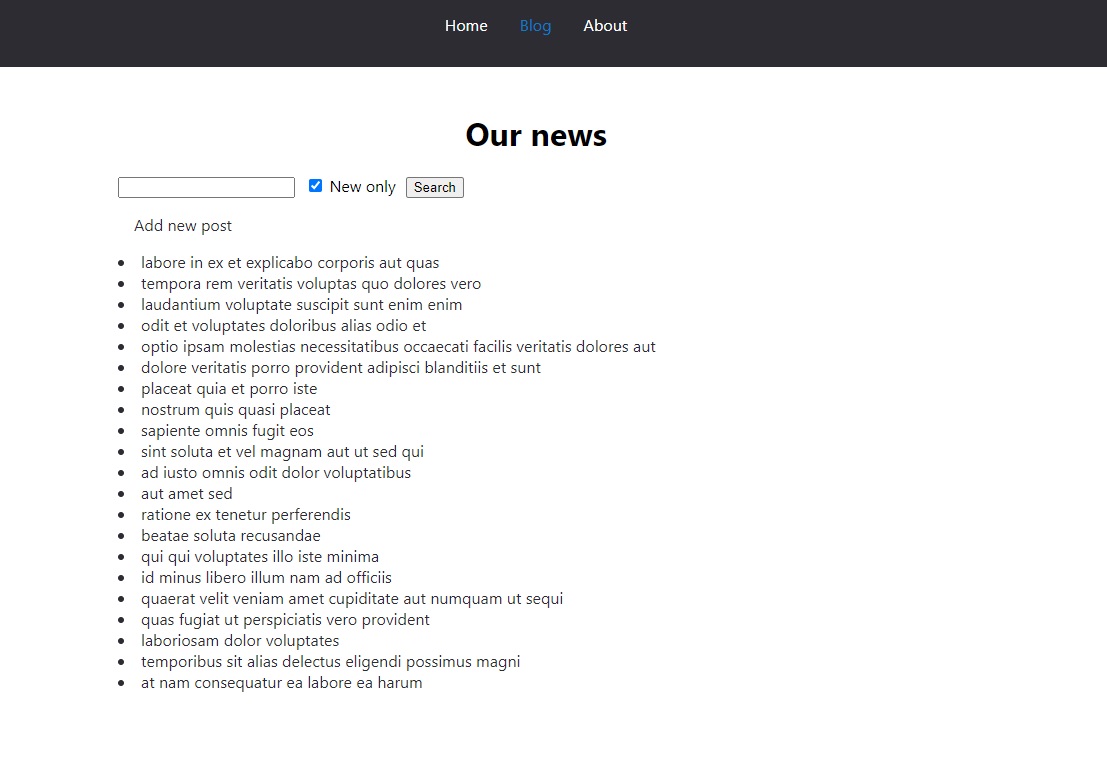Select "laudantium voluptate suscipit sunt enim enim"
This screenshot has width=1107, height=763.
coord(301,305)
